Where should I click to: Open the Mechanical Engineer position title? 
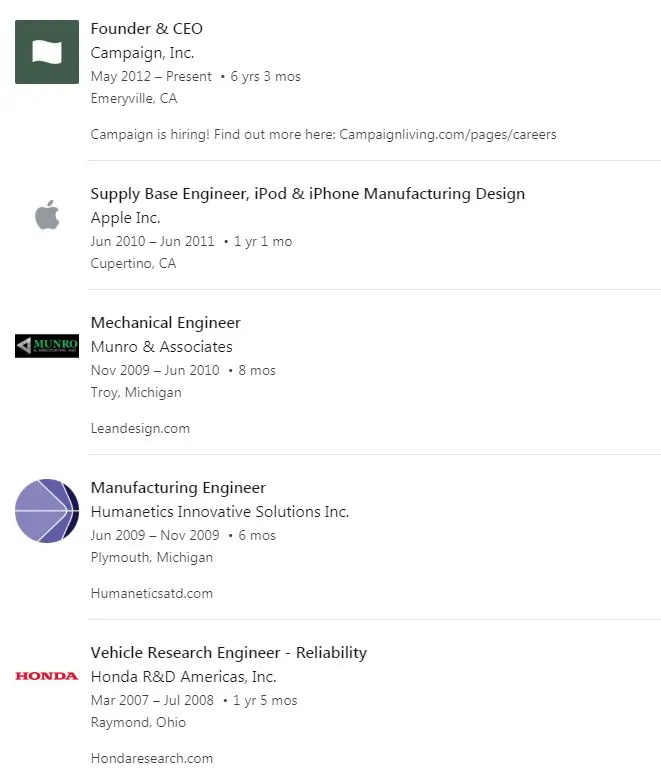165,323
